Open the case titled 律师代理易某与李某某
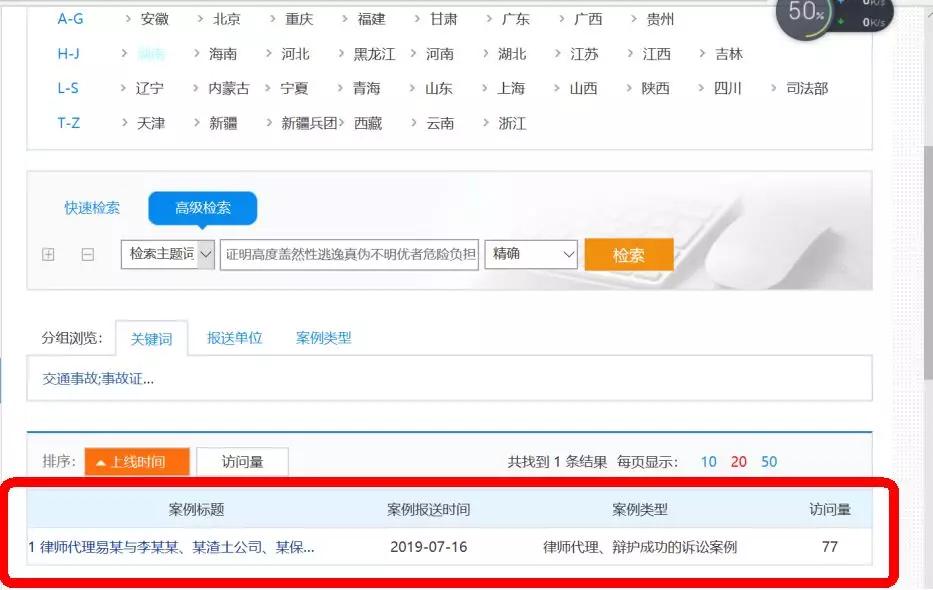 tap(167, 547)
